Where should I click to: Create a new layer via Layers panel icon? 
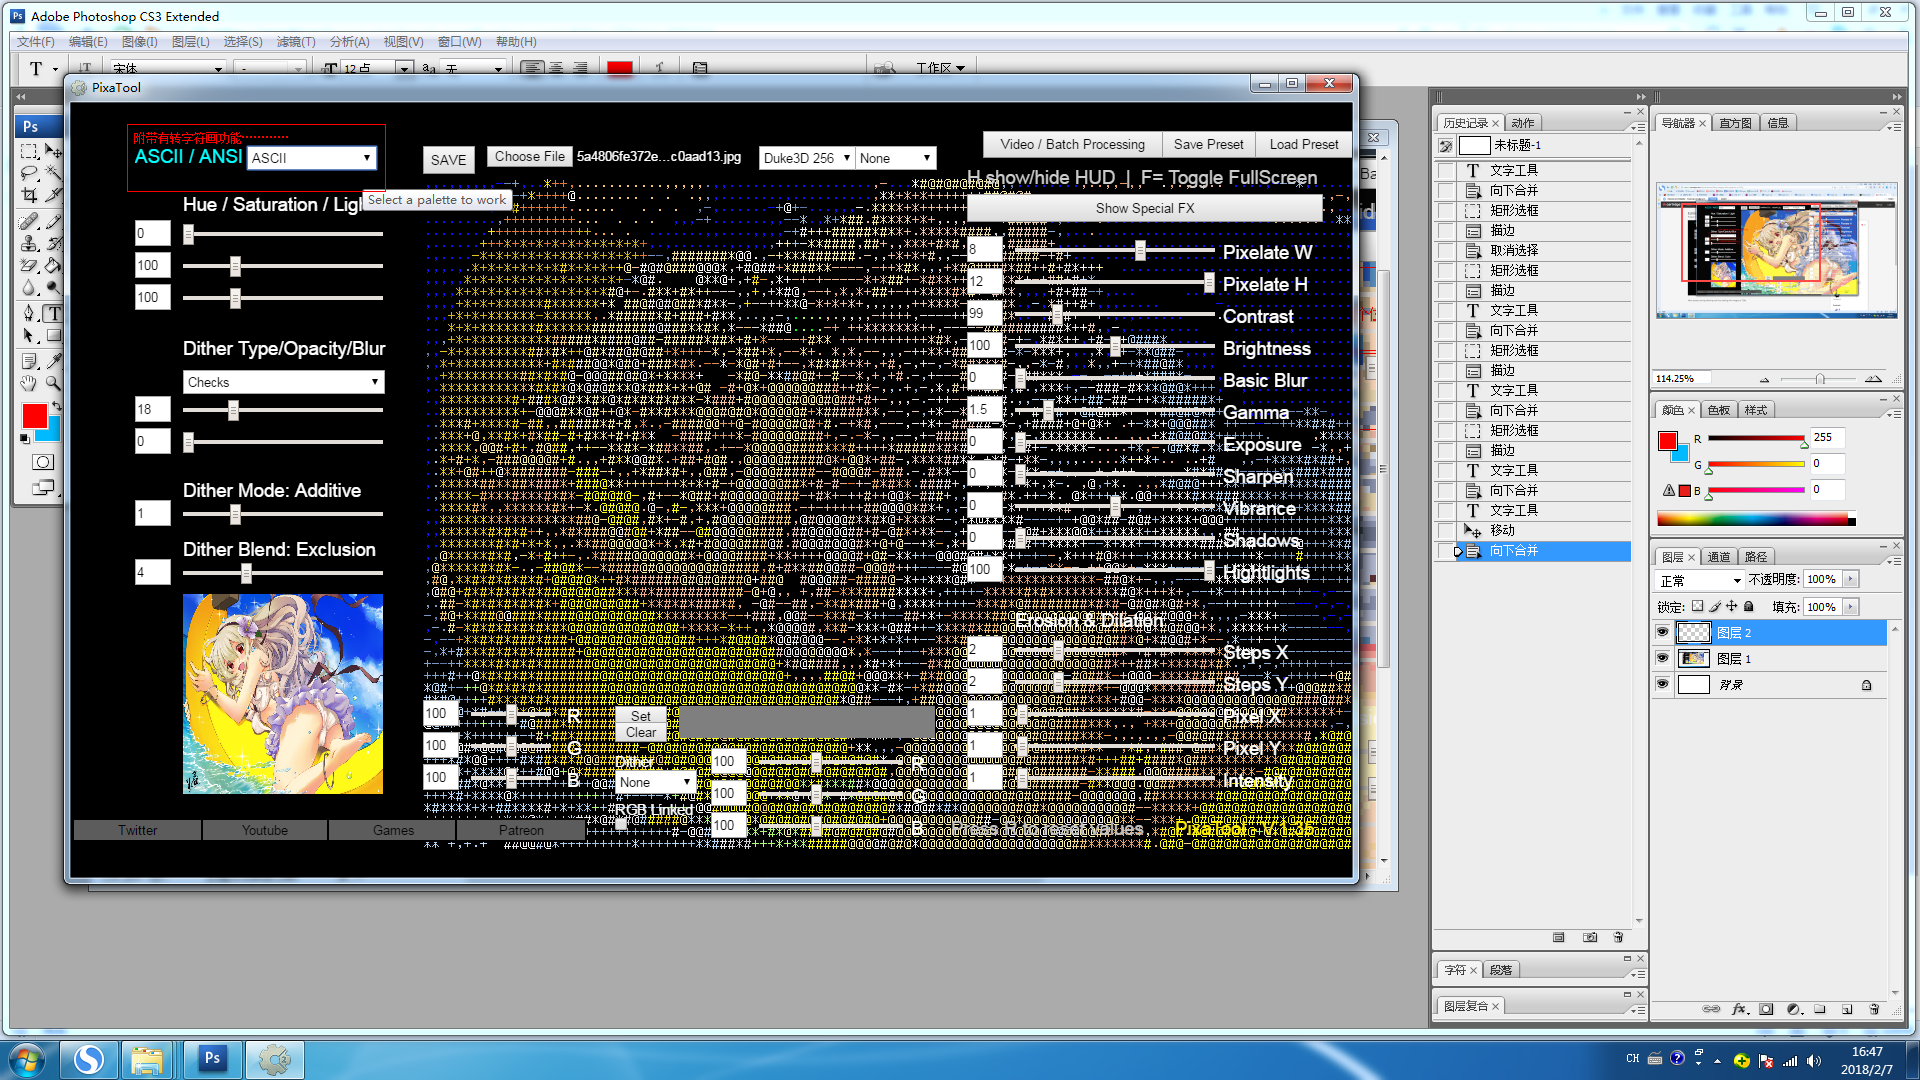tap(1847, 1009)
